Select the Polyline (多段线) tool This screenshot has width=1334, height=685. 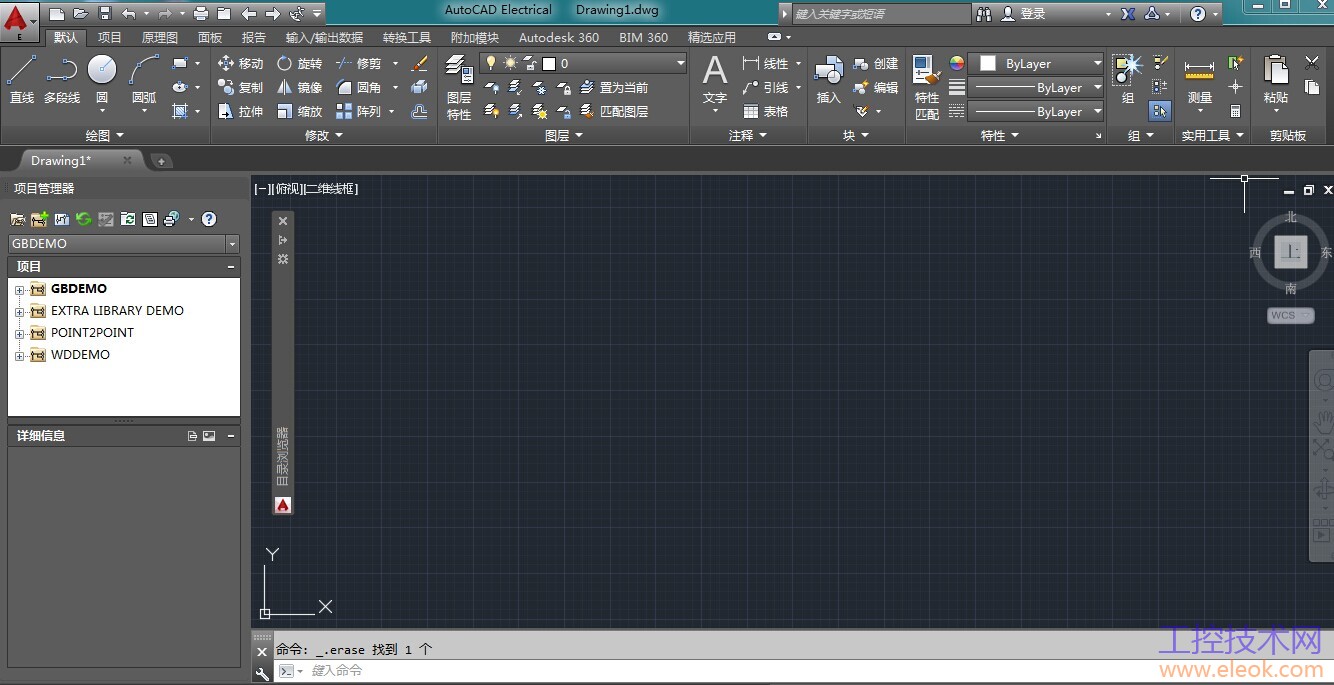click(62, 79)
